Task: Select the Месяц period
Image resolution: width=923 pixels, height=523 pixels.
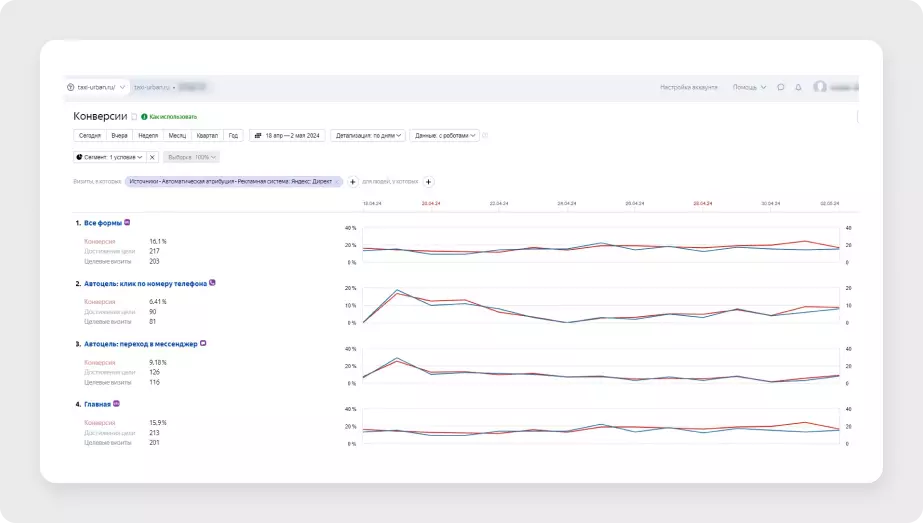Action: (x=177, y=135)
